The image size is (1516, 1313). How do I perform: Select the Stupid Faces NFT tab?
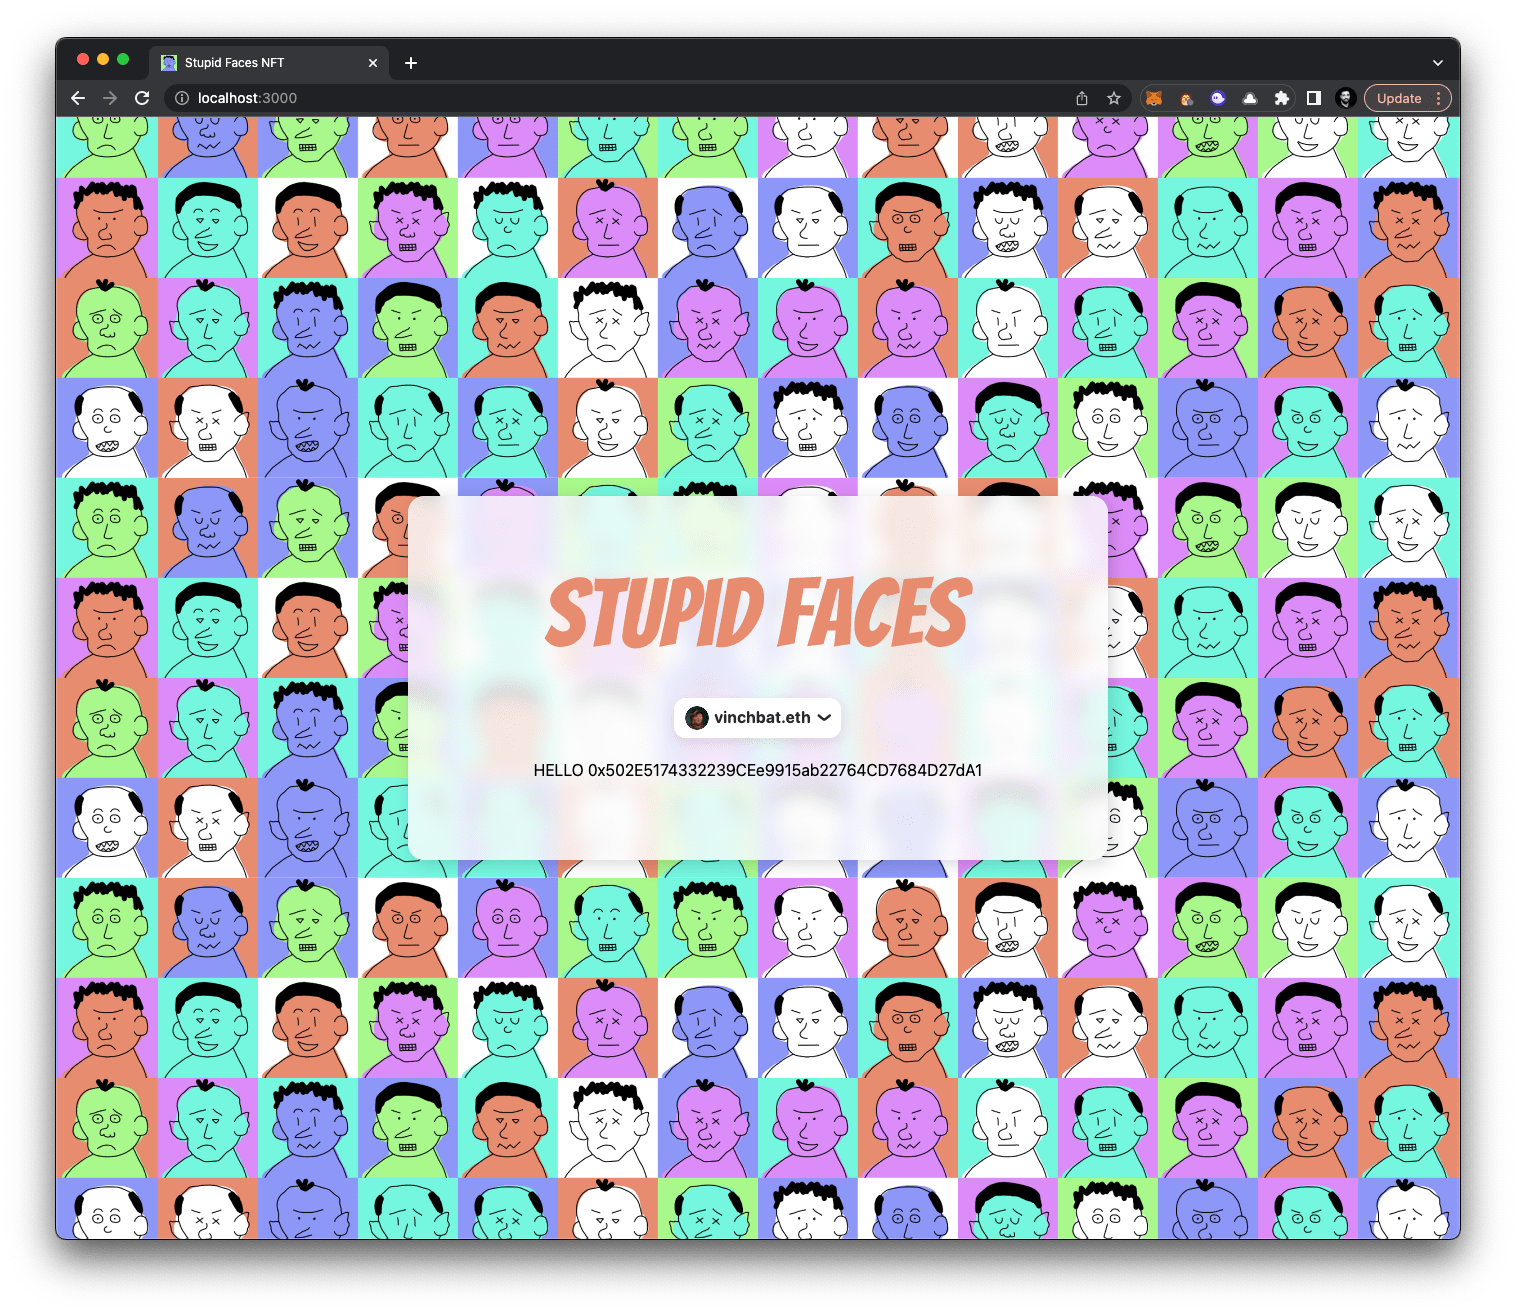point(270,62)
